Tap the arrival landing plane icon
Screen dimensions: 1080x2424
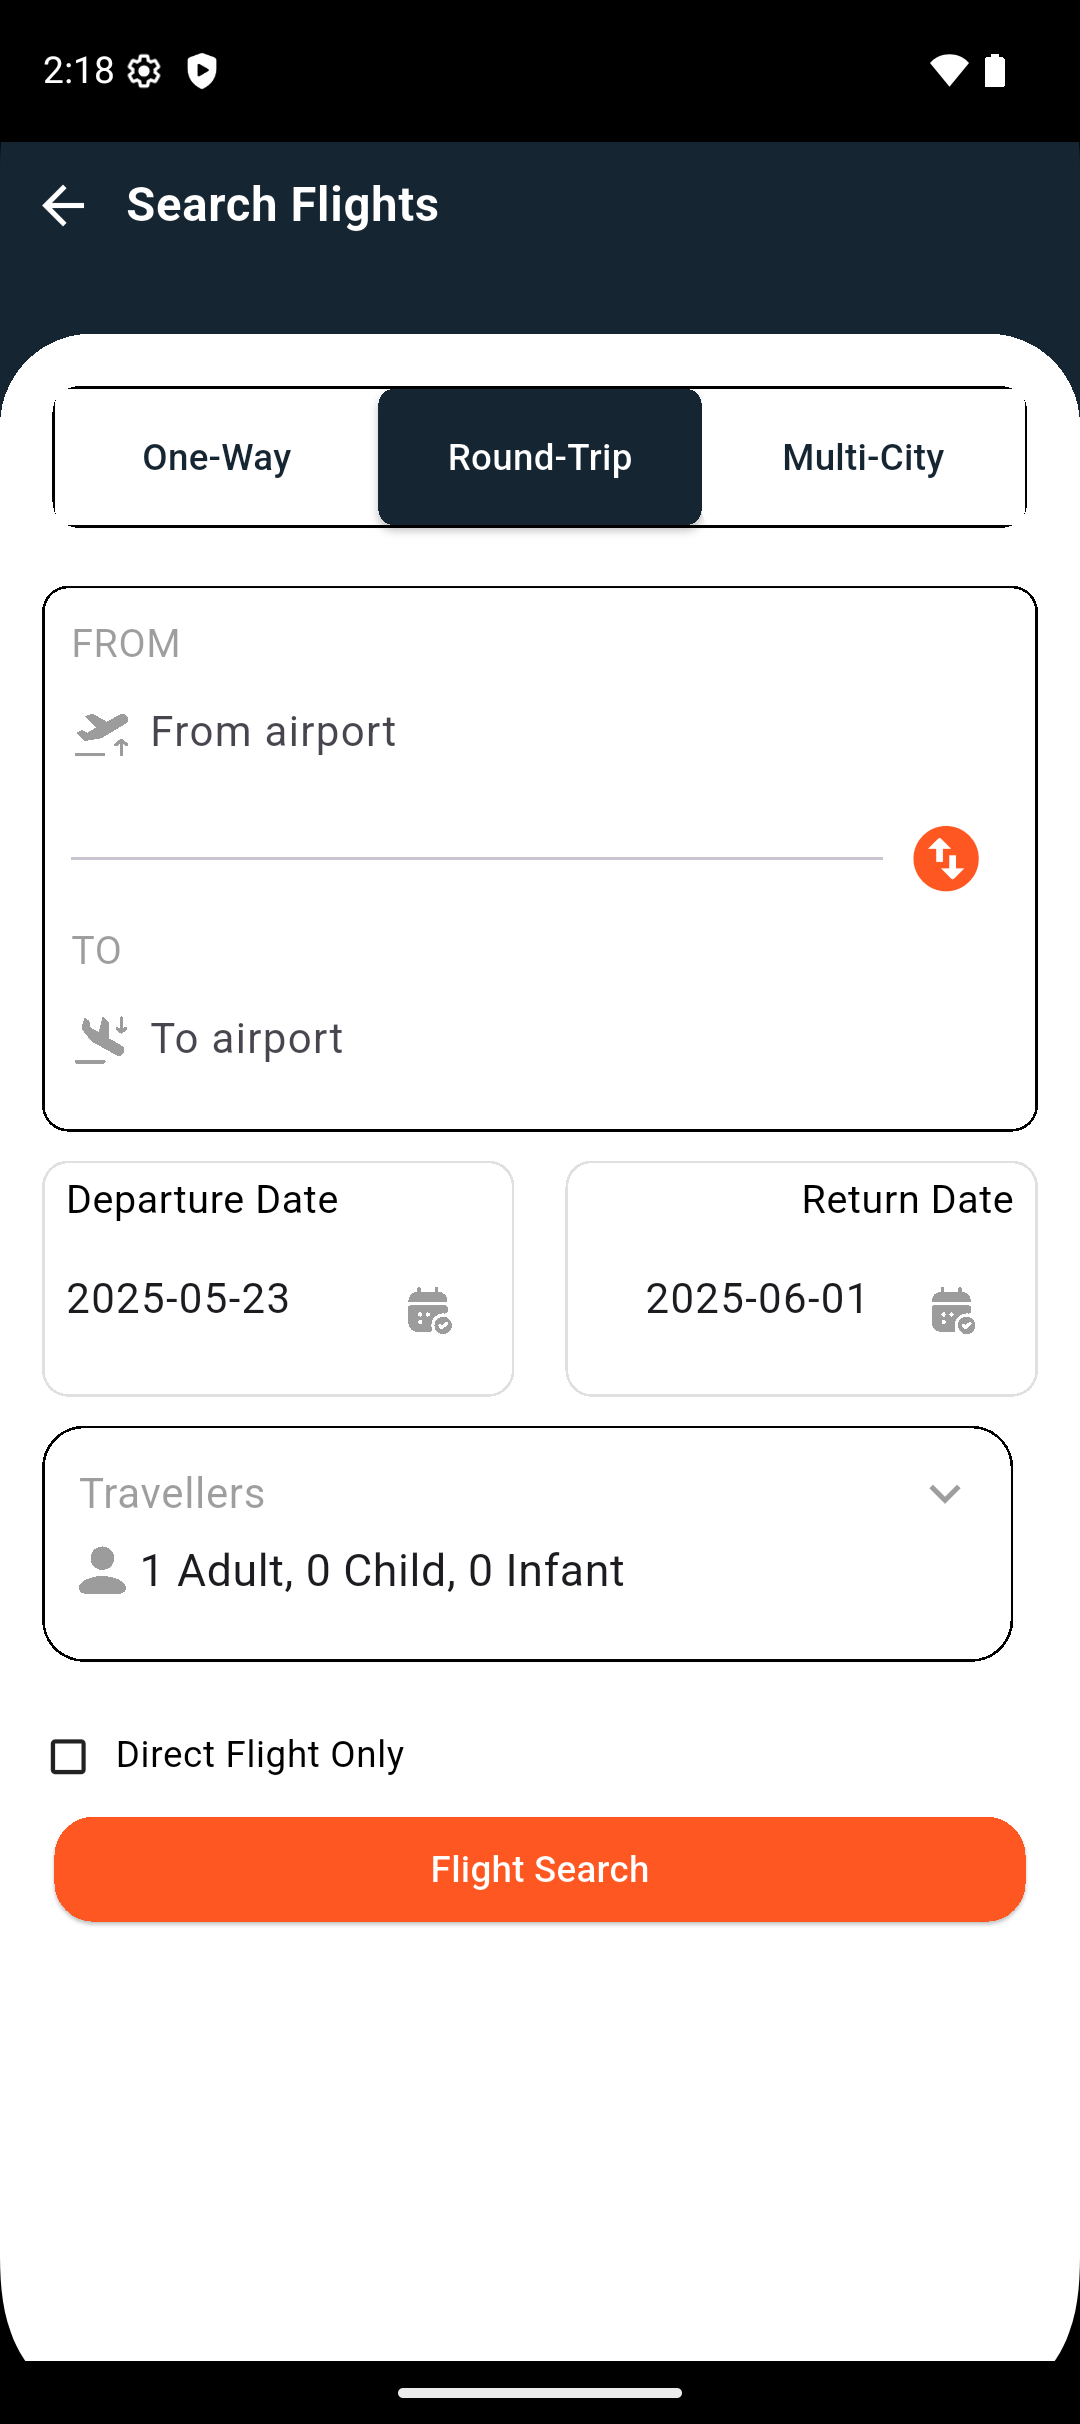102,1040
